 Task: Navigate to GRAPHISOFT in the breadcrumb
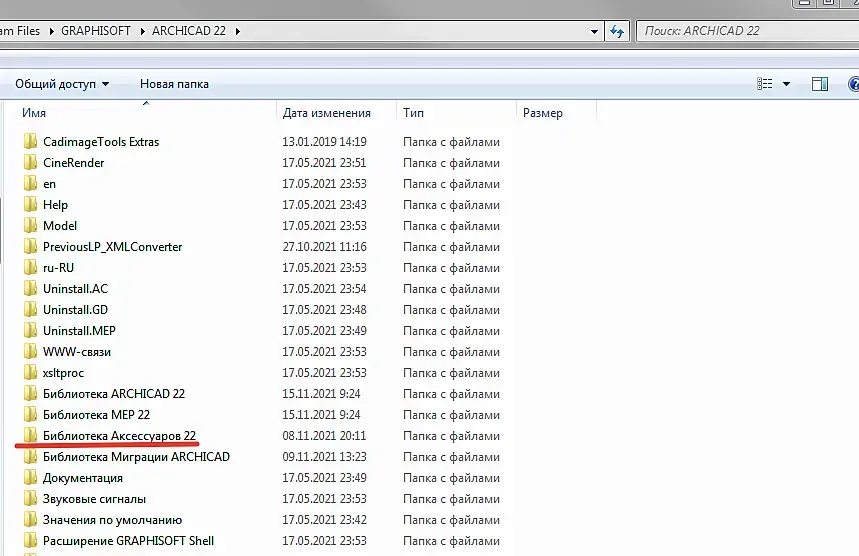[x=96, y=31]
